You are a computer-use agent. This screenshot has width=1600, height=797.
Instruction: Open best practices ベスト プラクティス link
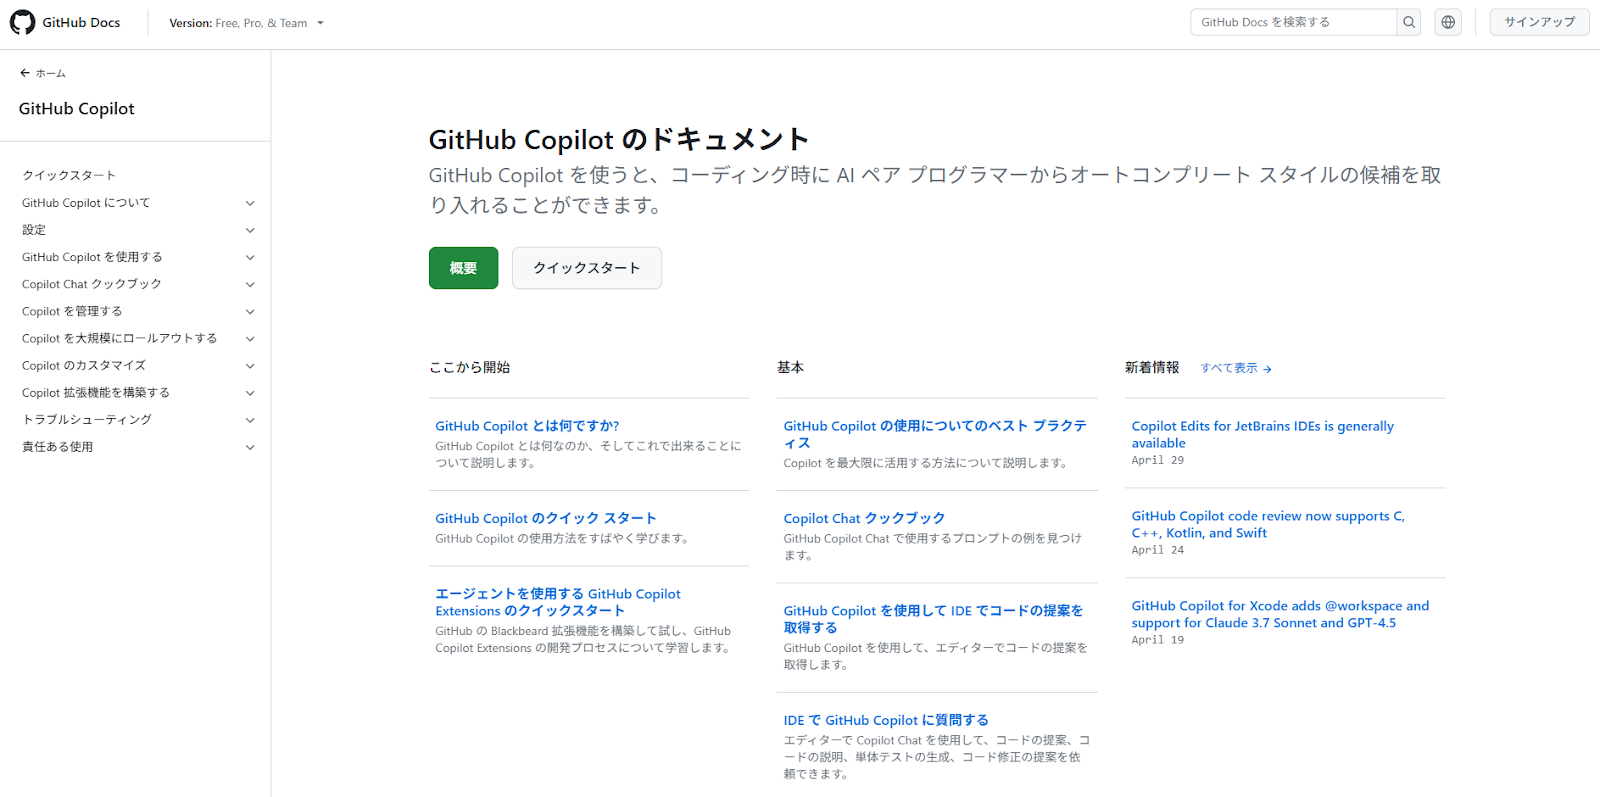tap(935, 434)
